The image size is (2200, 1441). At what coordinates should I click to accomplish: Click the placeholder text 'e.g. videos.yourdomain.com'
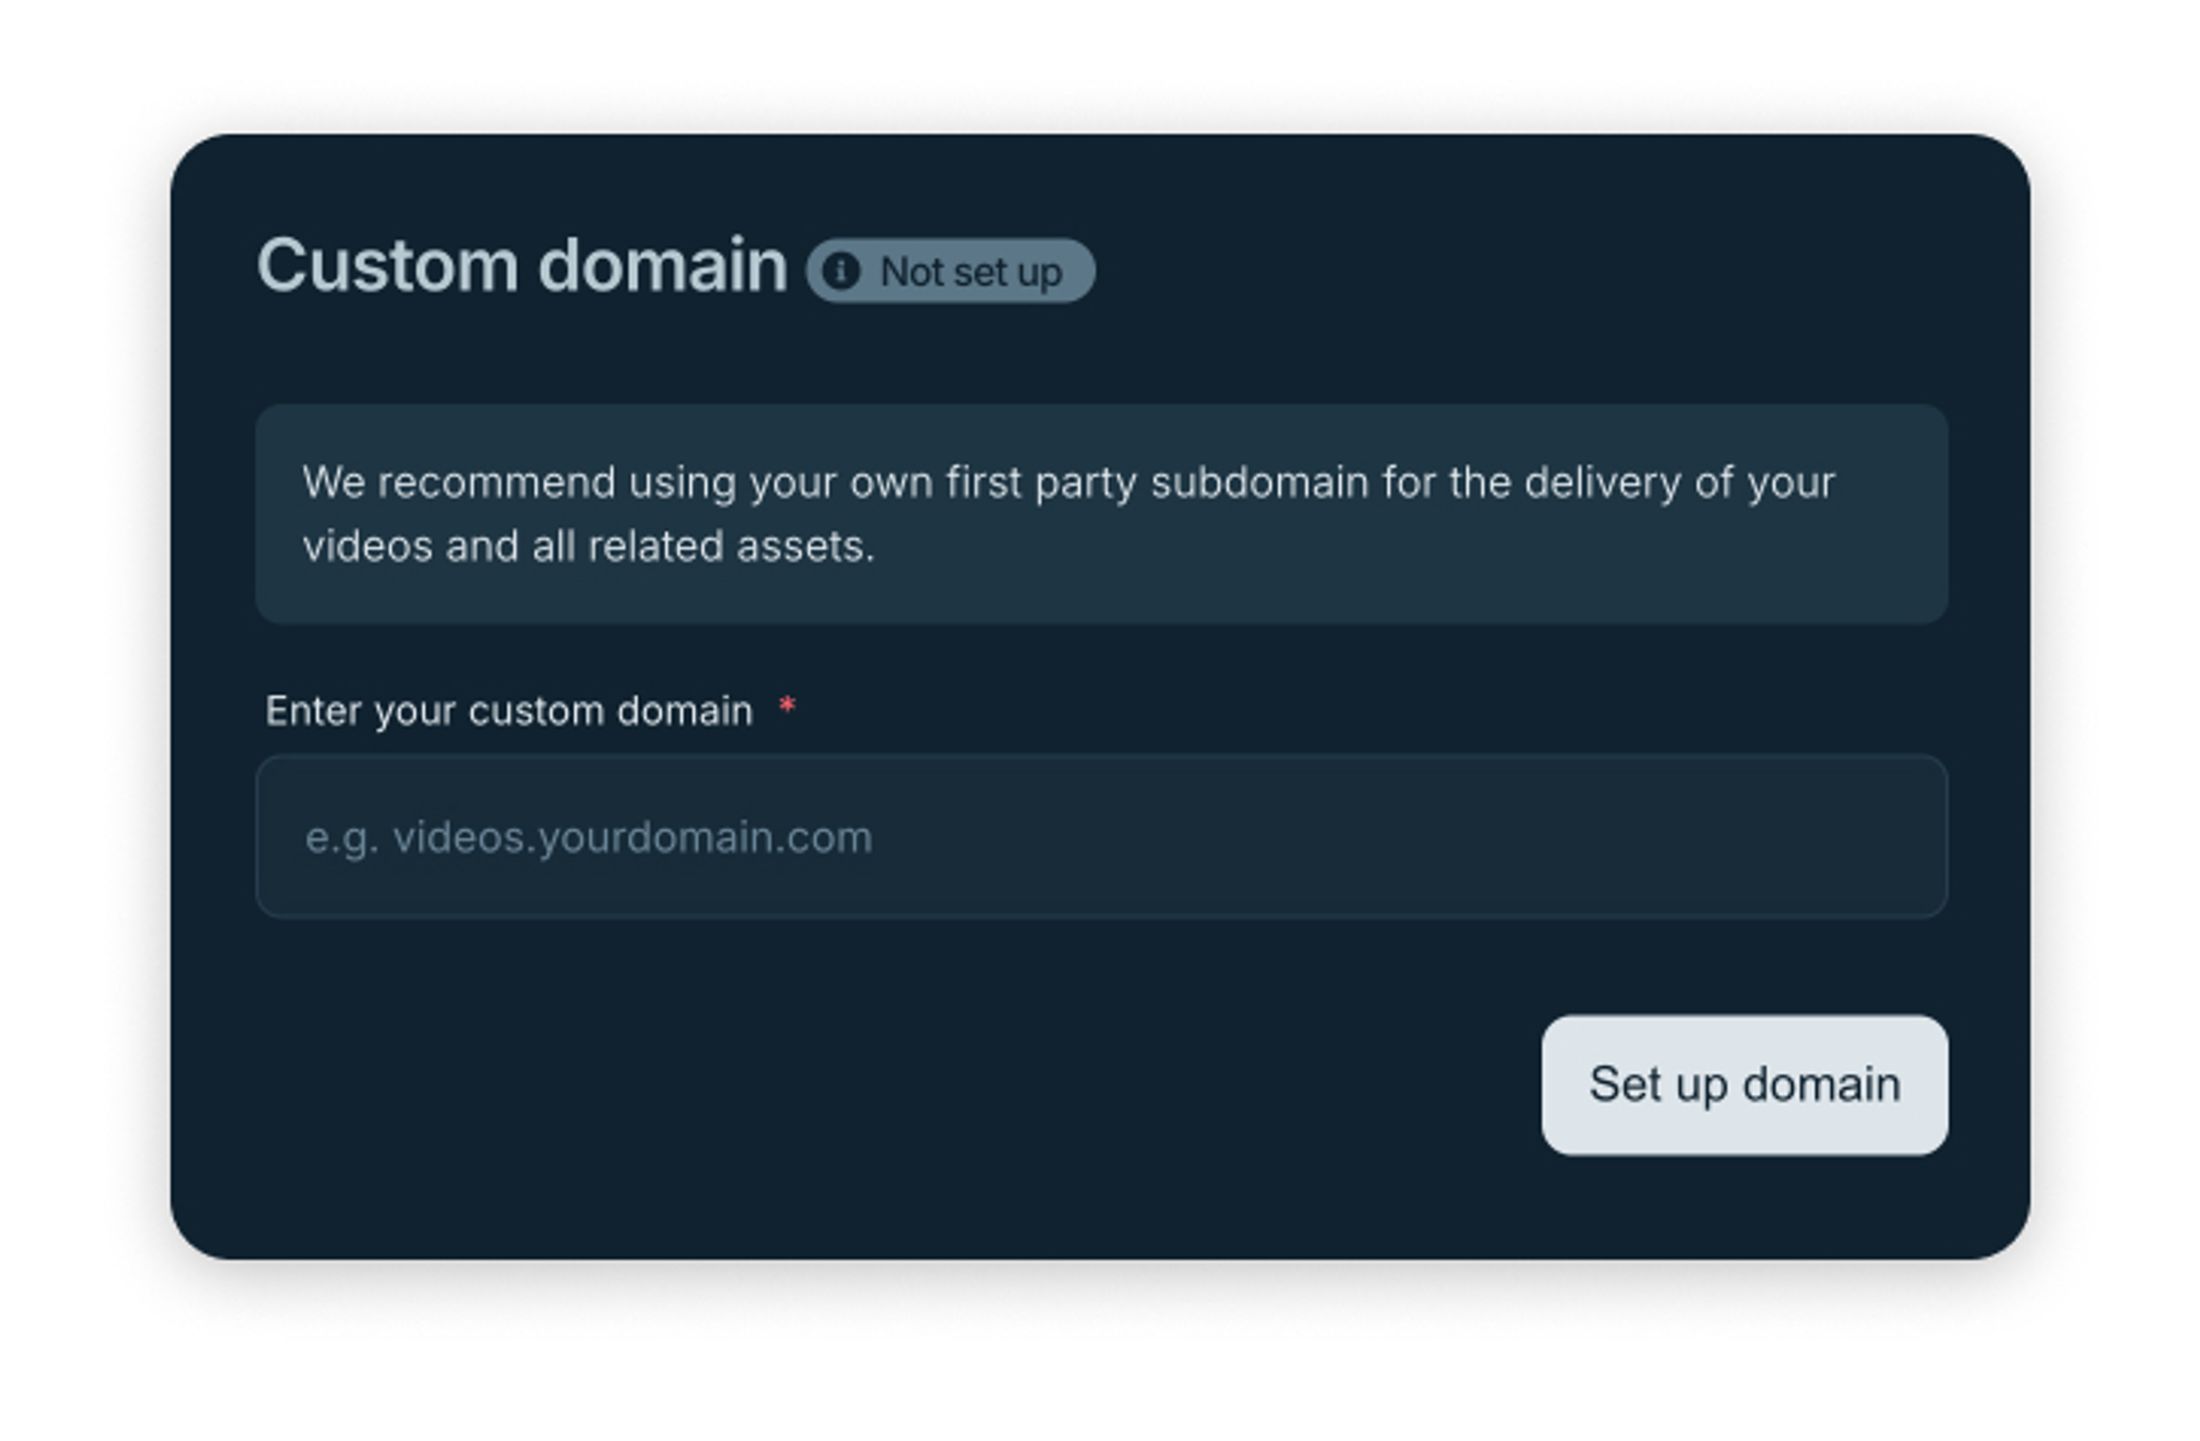pyautogui.click(x=588, y=836)
